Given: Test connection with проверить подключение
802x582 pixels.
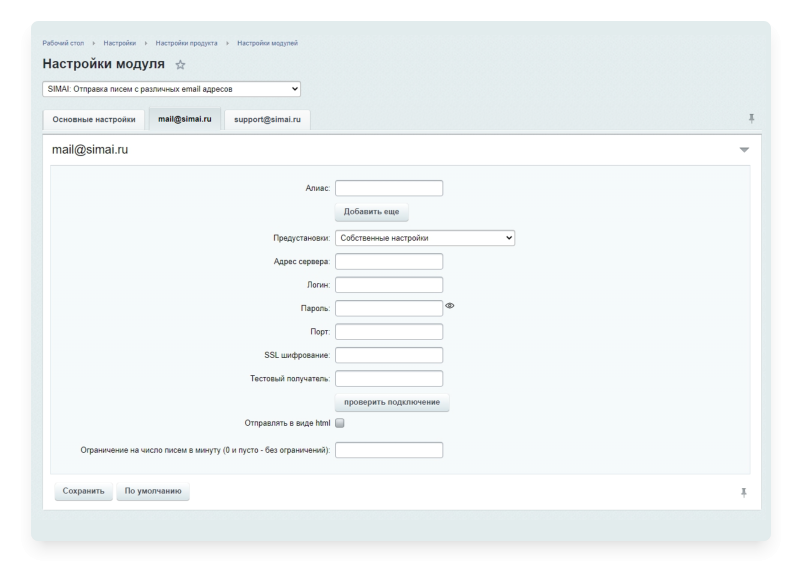Looking at the screenshot, I should click(x=393, y=401).
